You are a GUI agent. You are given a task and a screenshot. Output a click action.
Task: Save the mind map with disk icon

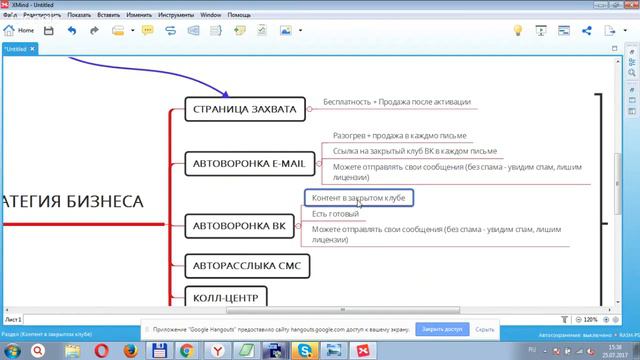tap(49, 30)
